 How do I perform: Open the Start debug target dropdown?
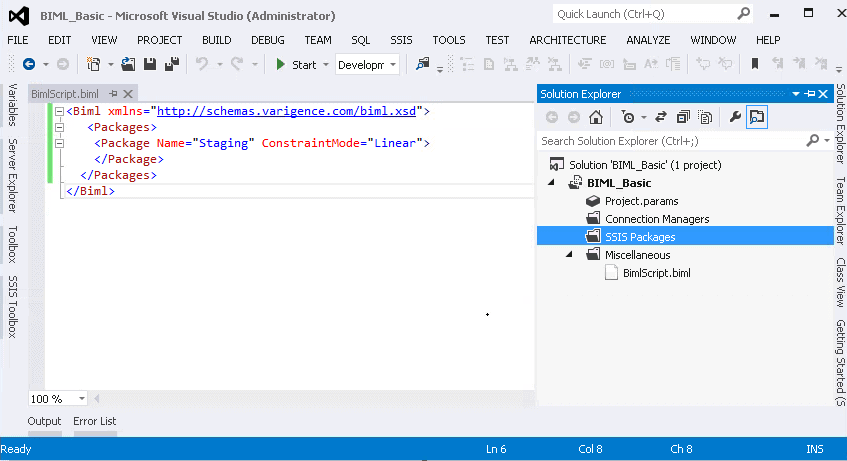pyautogui.click(x=326, y=65)
